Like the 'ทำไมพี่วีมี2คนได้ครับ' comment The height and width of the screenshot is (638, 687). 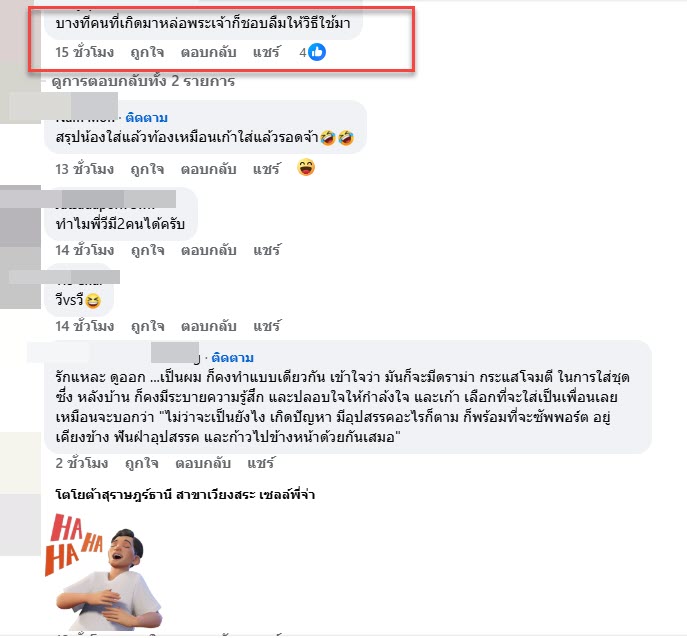148,250
